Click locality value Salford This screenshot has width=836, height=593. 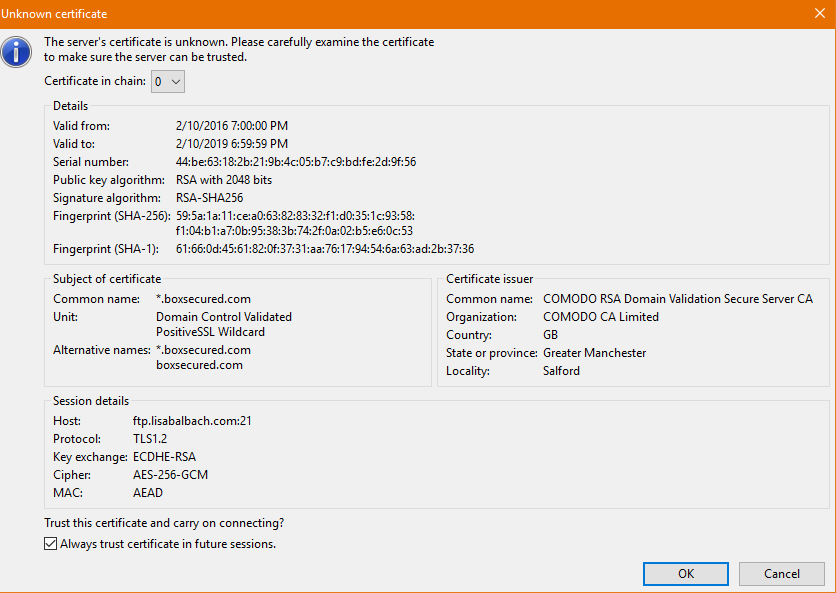[561, 371]
